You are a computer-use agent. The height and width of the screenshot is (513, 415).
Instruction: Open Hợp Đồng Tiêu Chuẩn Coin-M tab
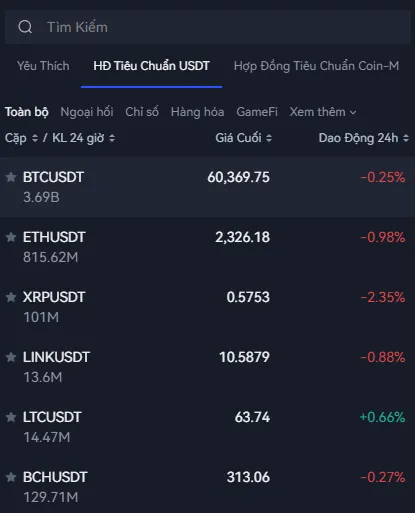point(316,66)
